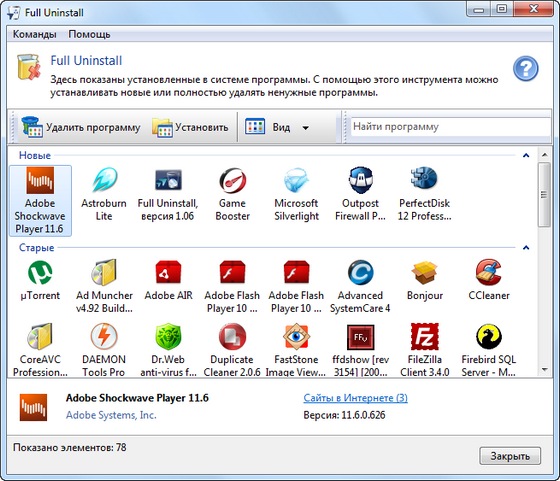Click the Закрыть button
This screenshot has width=560, height=481.
pyautogui.click(x=510, y=456)
